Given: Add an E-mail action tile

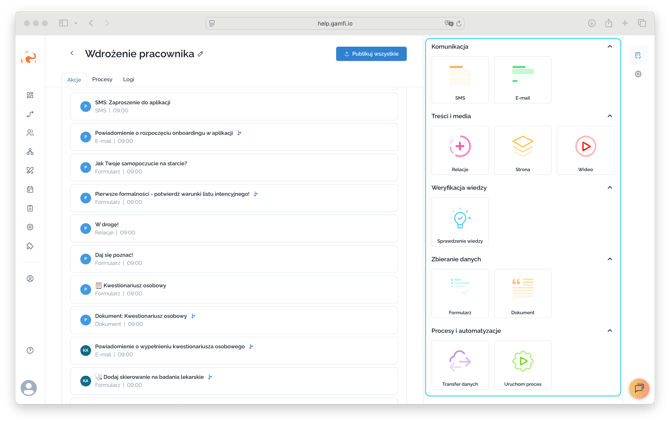Looking at the screenshot, I should [522, 80].
